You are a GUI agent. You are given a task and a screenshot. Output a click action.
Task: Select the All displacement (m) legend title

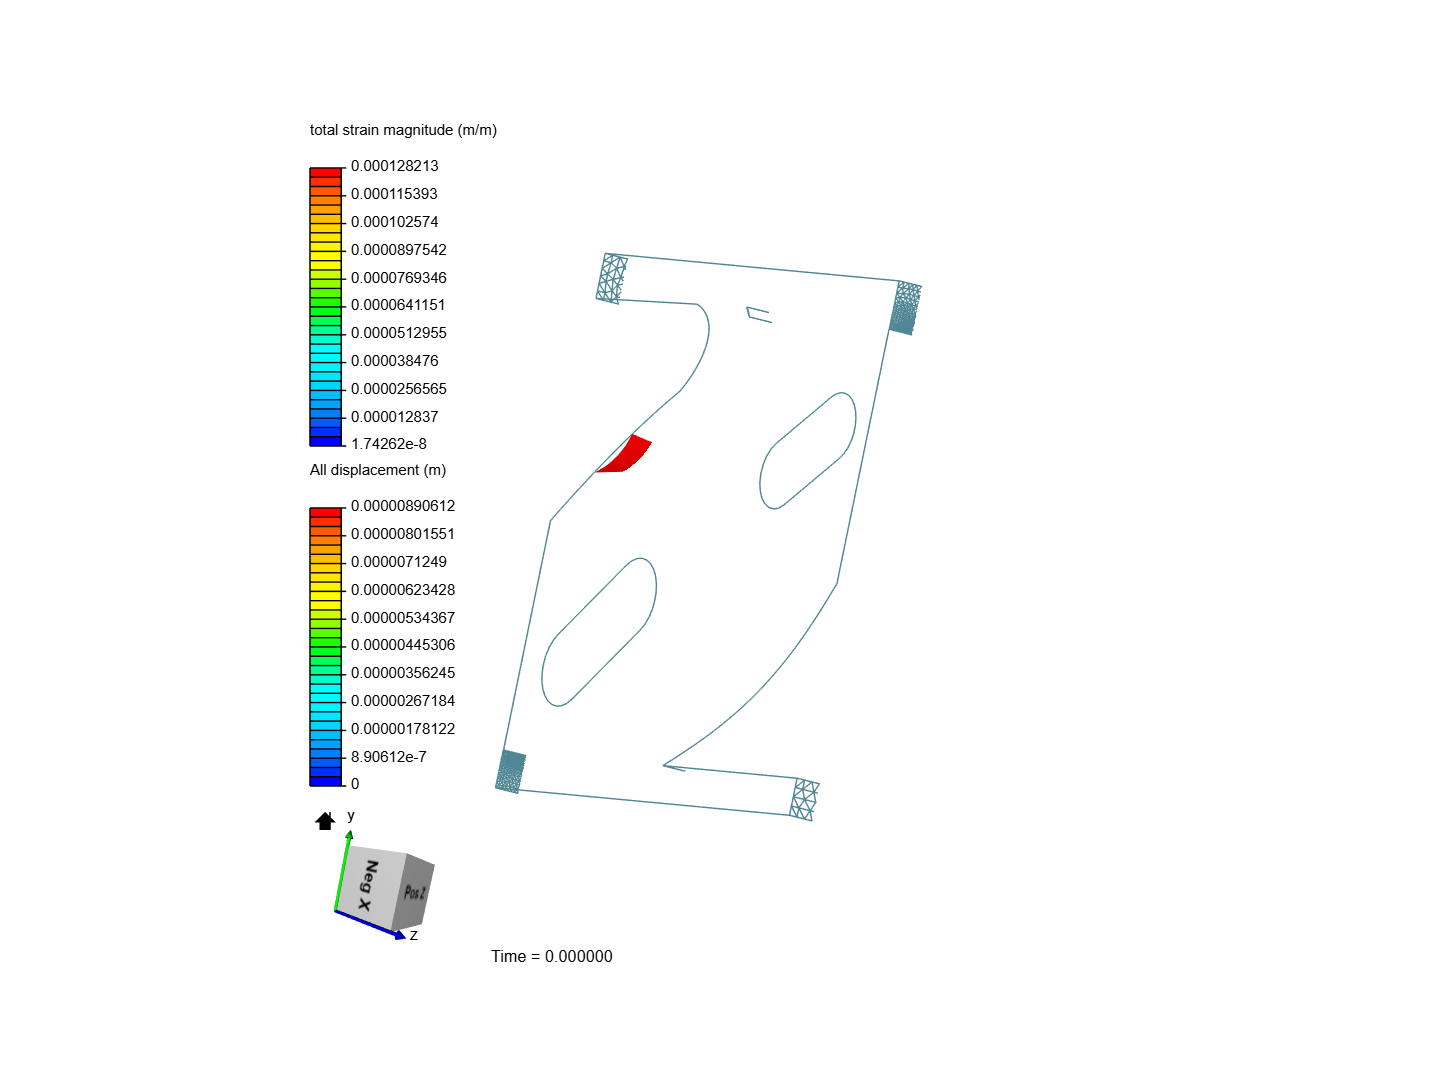[x=378, y=470]
